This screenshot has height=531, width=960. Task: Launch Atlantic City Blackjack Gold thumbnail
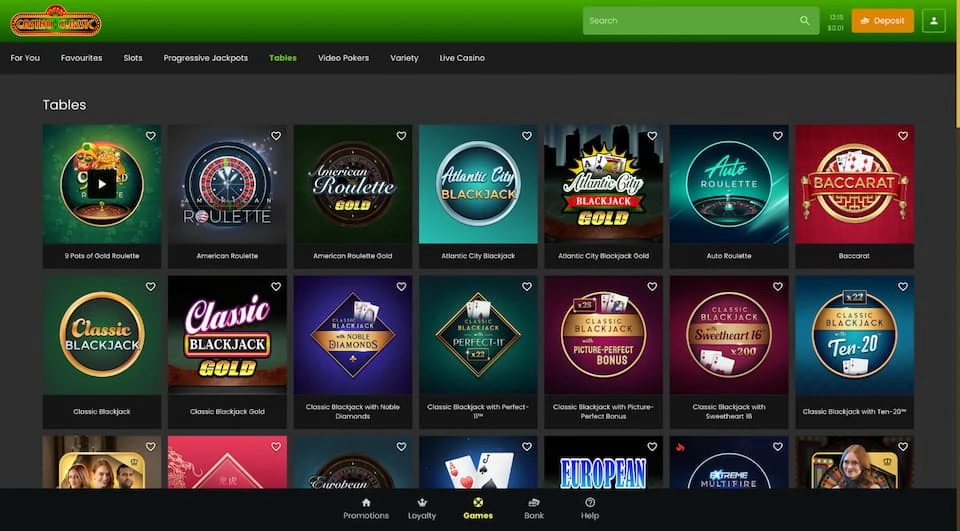tap(603, 184)
